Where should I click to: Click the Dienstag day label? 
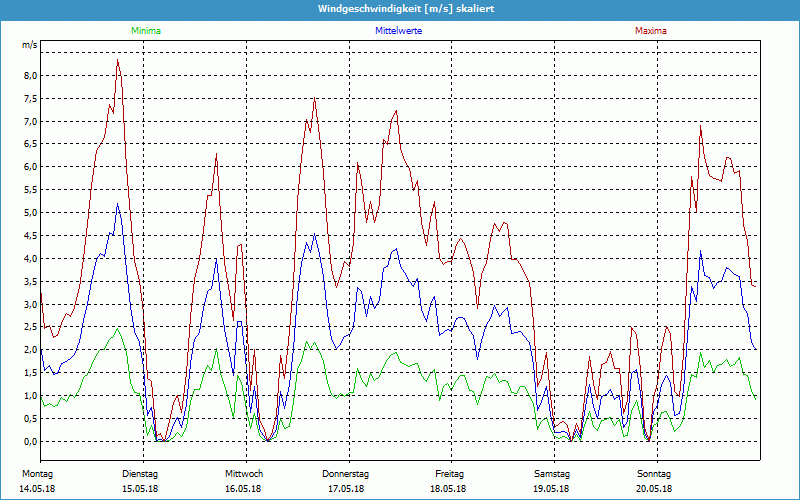[140, 474]
